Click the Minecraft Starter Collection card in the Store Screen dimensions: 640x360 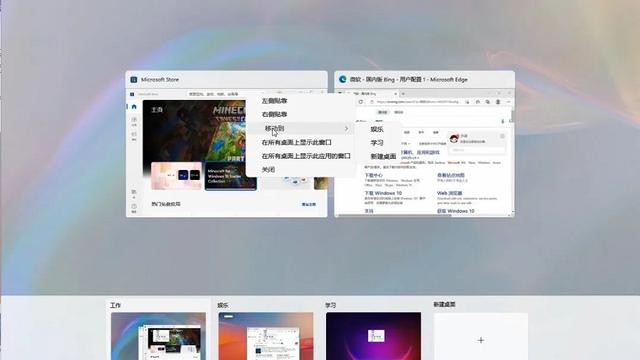[230, 176]
